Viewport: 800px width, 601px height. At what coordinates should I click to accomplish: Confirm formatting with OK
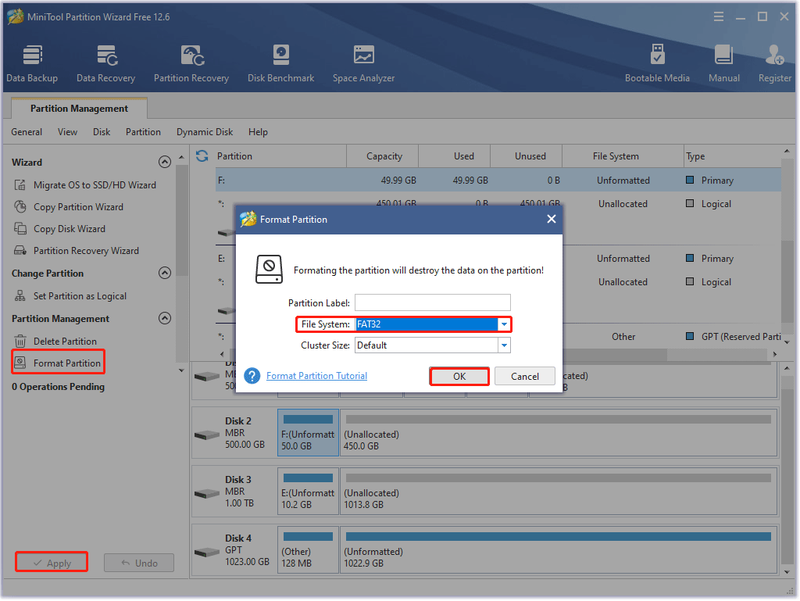(459, 376)
